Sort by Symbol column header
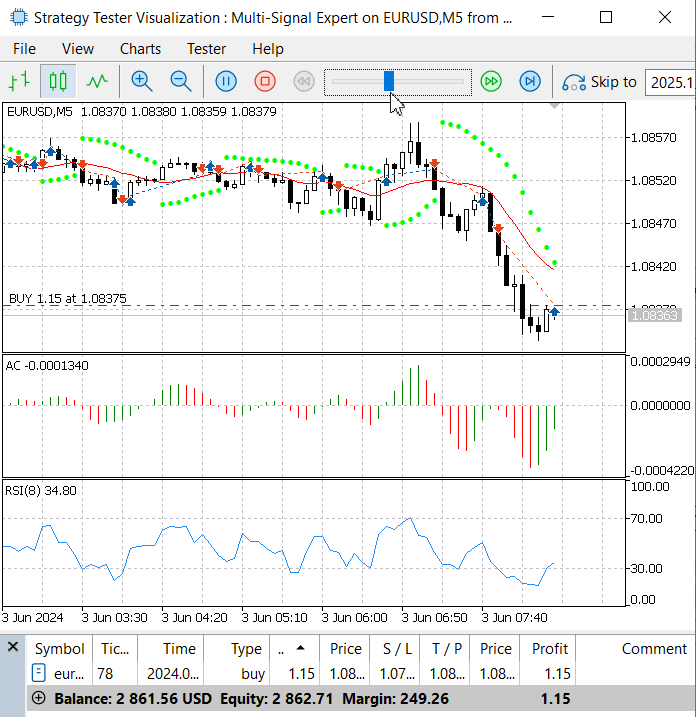Image resolution: width=696 pixels, height=717 pixels. (59, 649)
